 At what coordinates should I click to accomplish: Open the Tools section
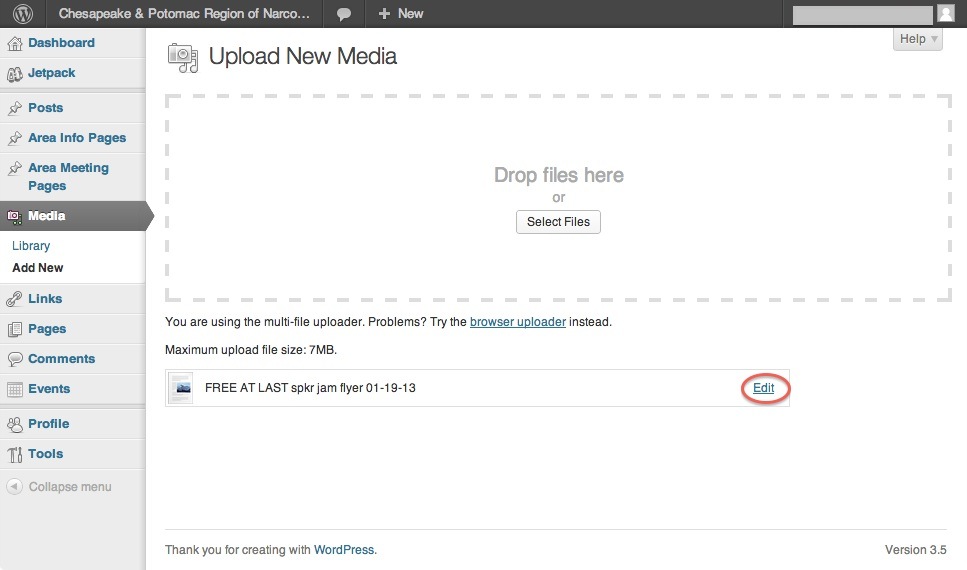coord(46,453)
